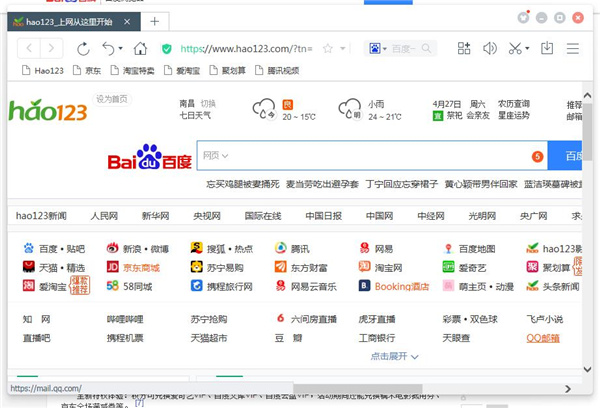The width and height of the screenshot is (600, 408).
Task: Expand the address bar history dropdown arrow
Action: point(343,49)
